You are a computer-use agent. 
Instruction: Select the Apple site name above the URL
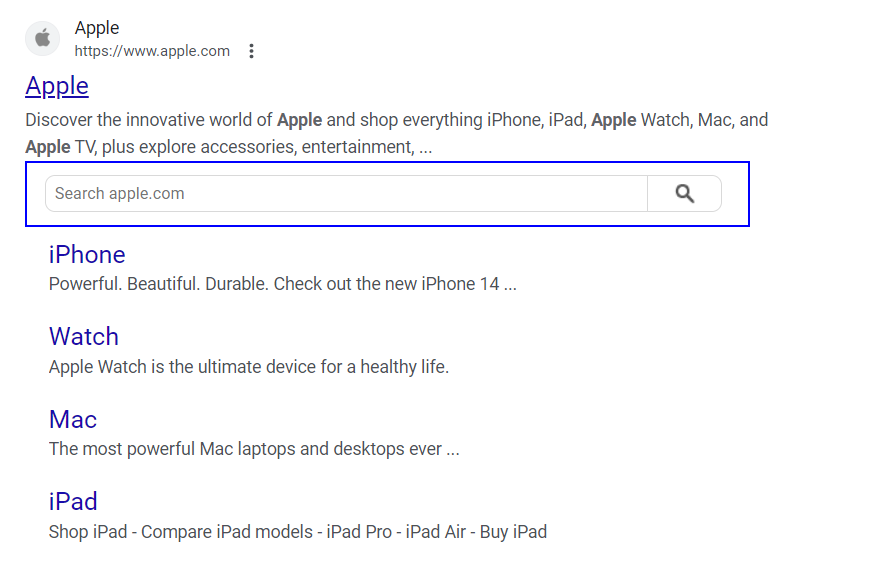tap(97, 28)
